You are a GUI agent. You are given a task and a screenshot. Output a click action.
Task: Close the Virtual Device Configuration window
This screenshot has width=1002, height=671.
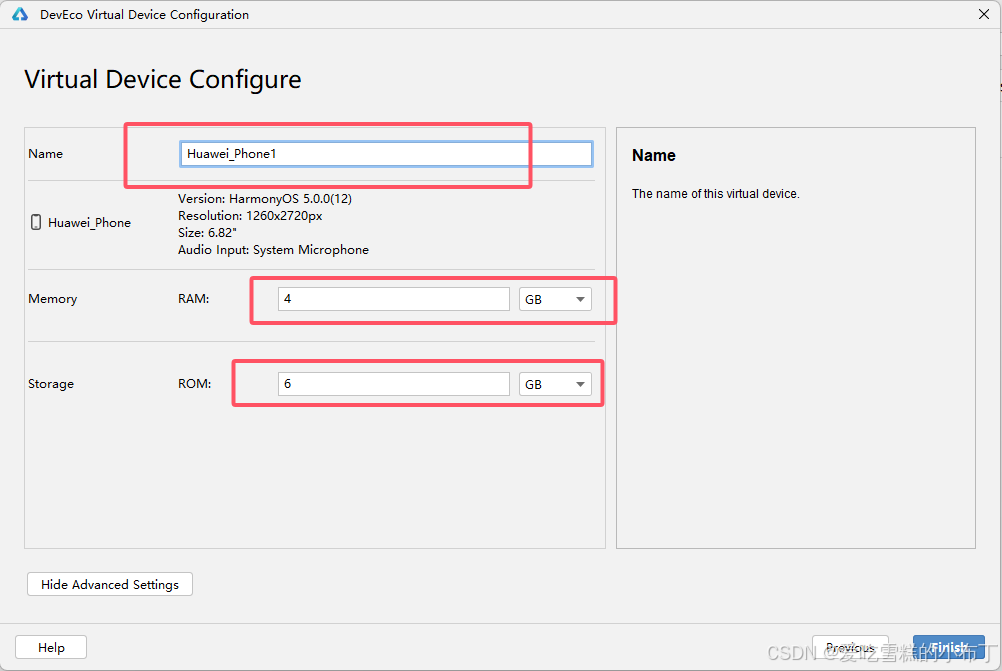(x=983, y=14)
